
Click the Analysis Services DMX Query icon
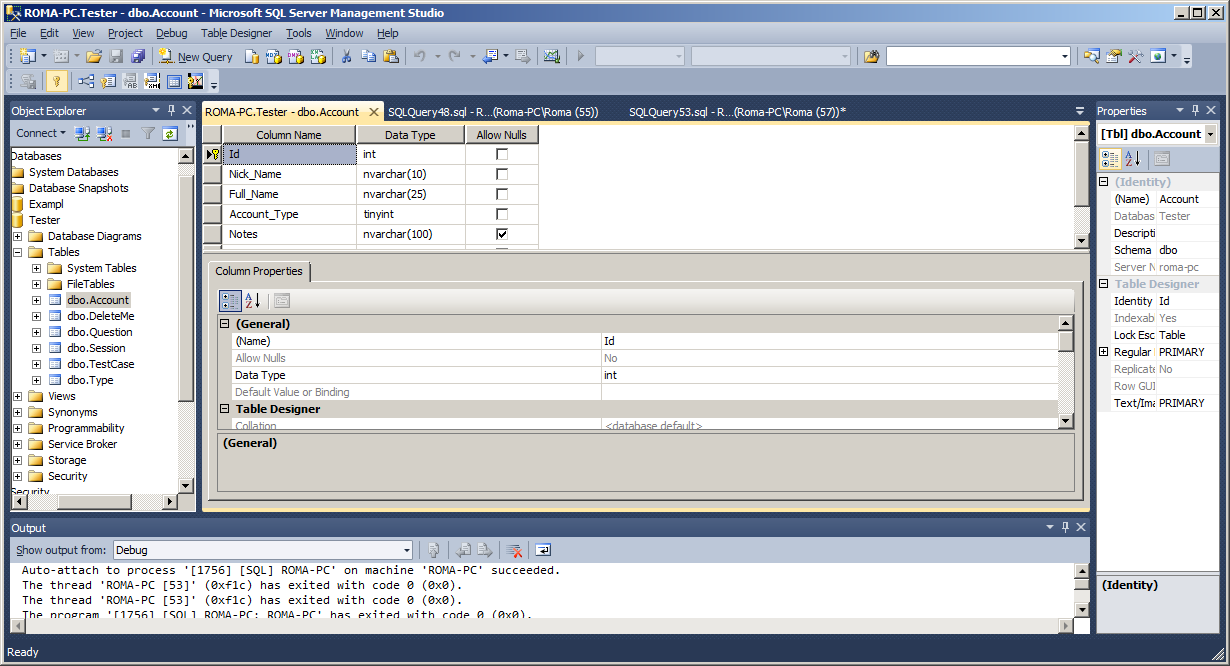[295, 56]
